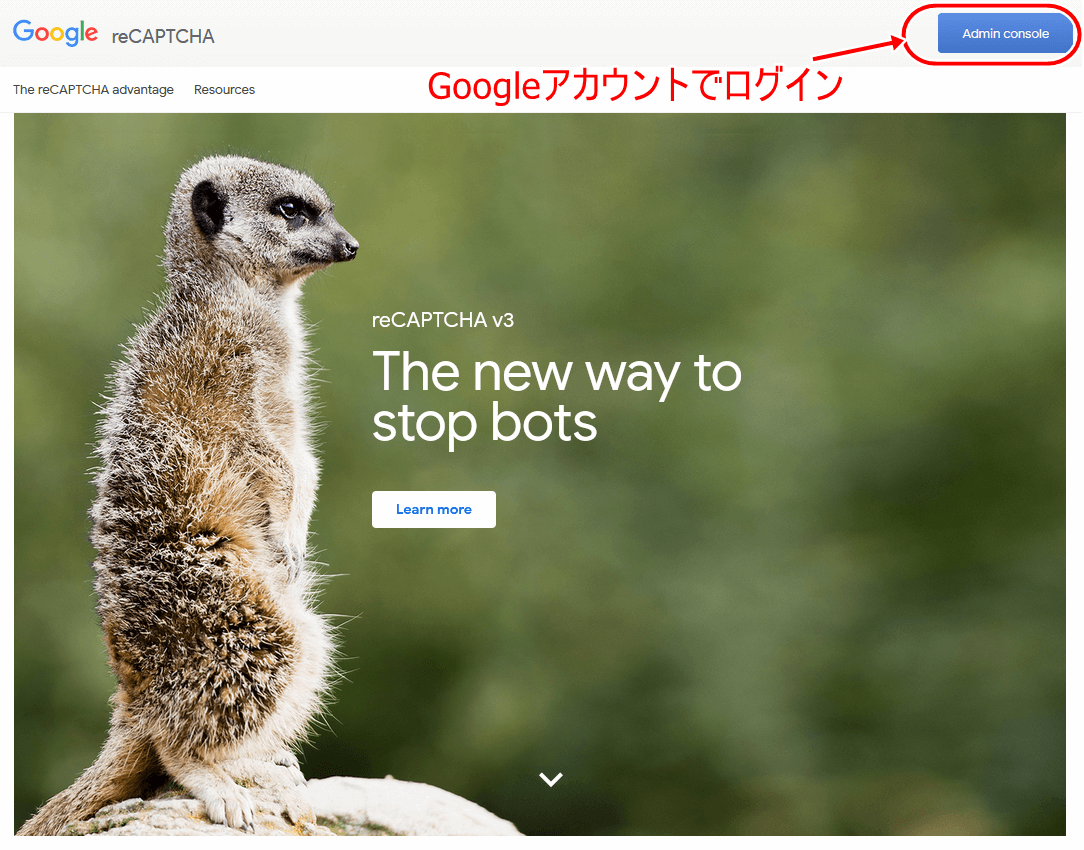
Task: Click the reCAPTCHA wordmark beside Google logo
Action: pyautogui.click(x=163, y=36)
